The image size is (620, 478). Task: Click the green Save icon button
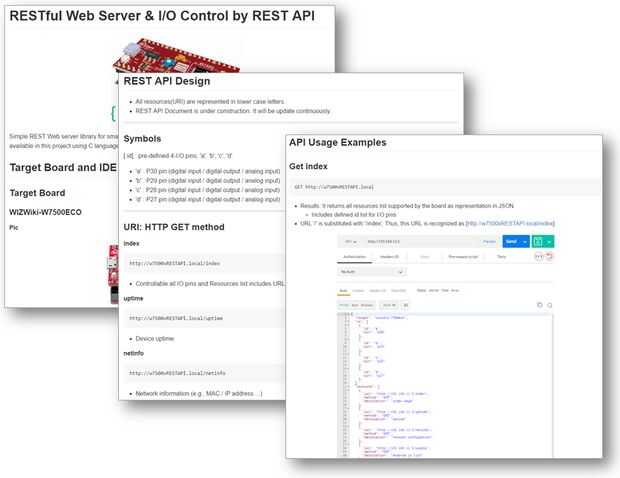[538, 242]
